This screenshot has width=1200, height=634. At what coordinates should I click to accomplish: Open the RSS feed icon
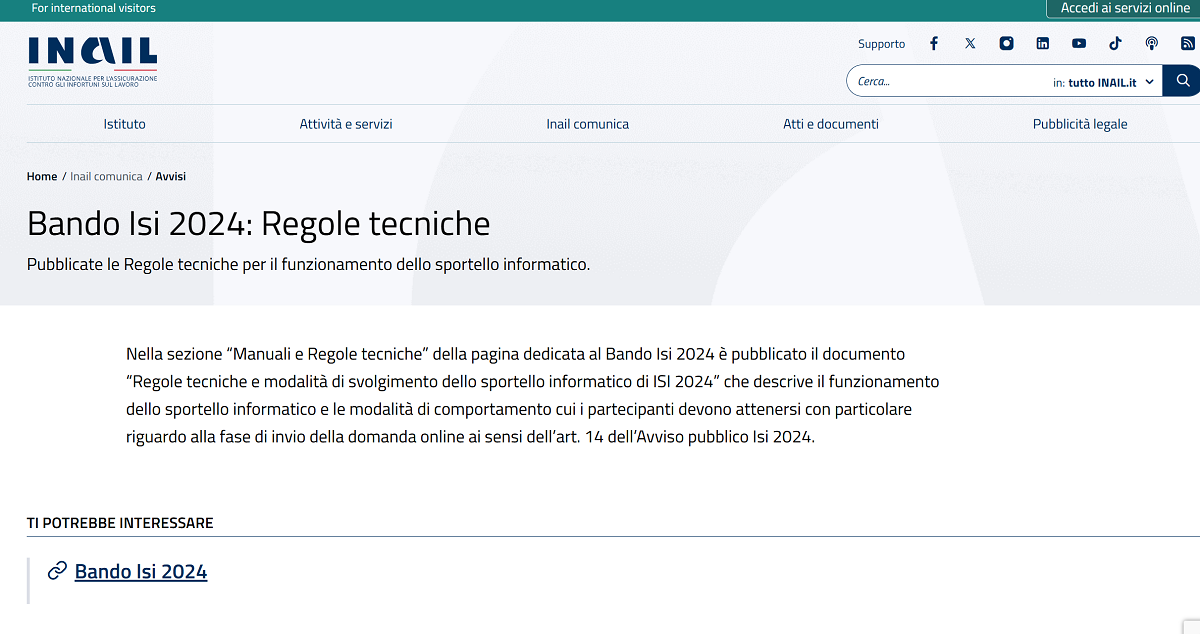pos(1188,43)
